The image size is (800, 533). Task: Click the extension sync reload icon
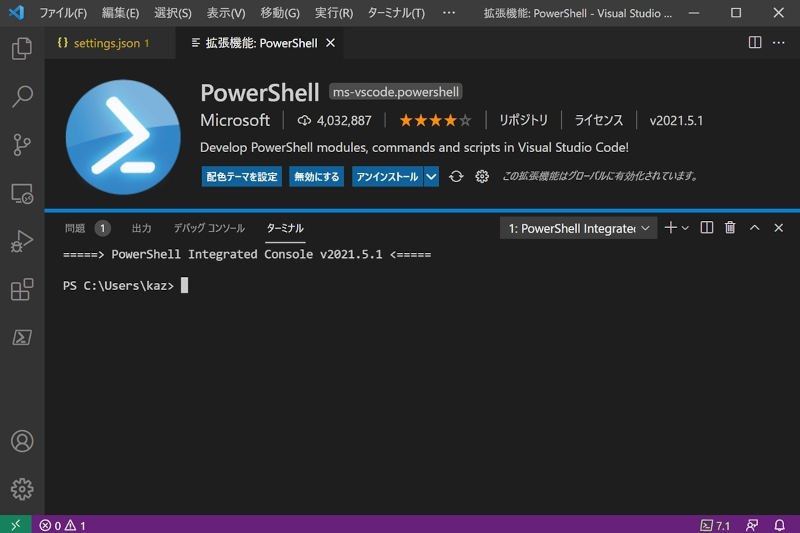click(456, 176)
